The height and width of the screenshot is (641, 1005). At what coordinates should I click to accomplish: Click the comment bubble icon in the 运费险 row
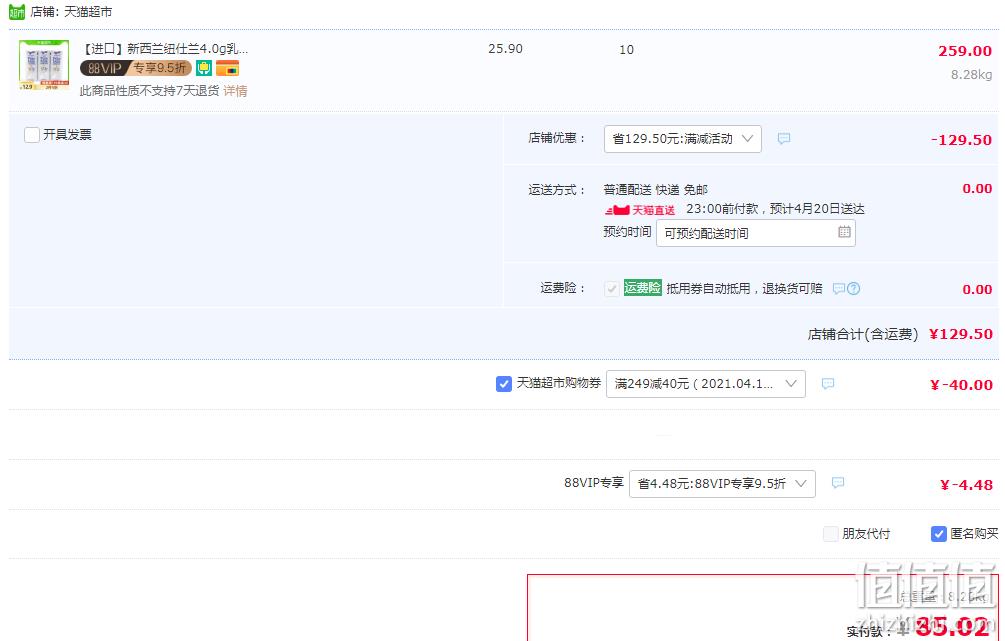838,288
